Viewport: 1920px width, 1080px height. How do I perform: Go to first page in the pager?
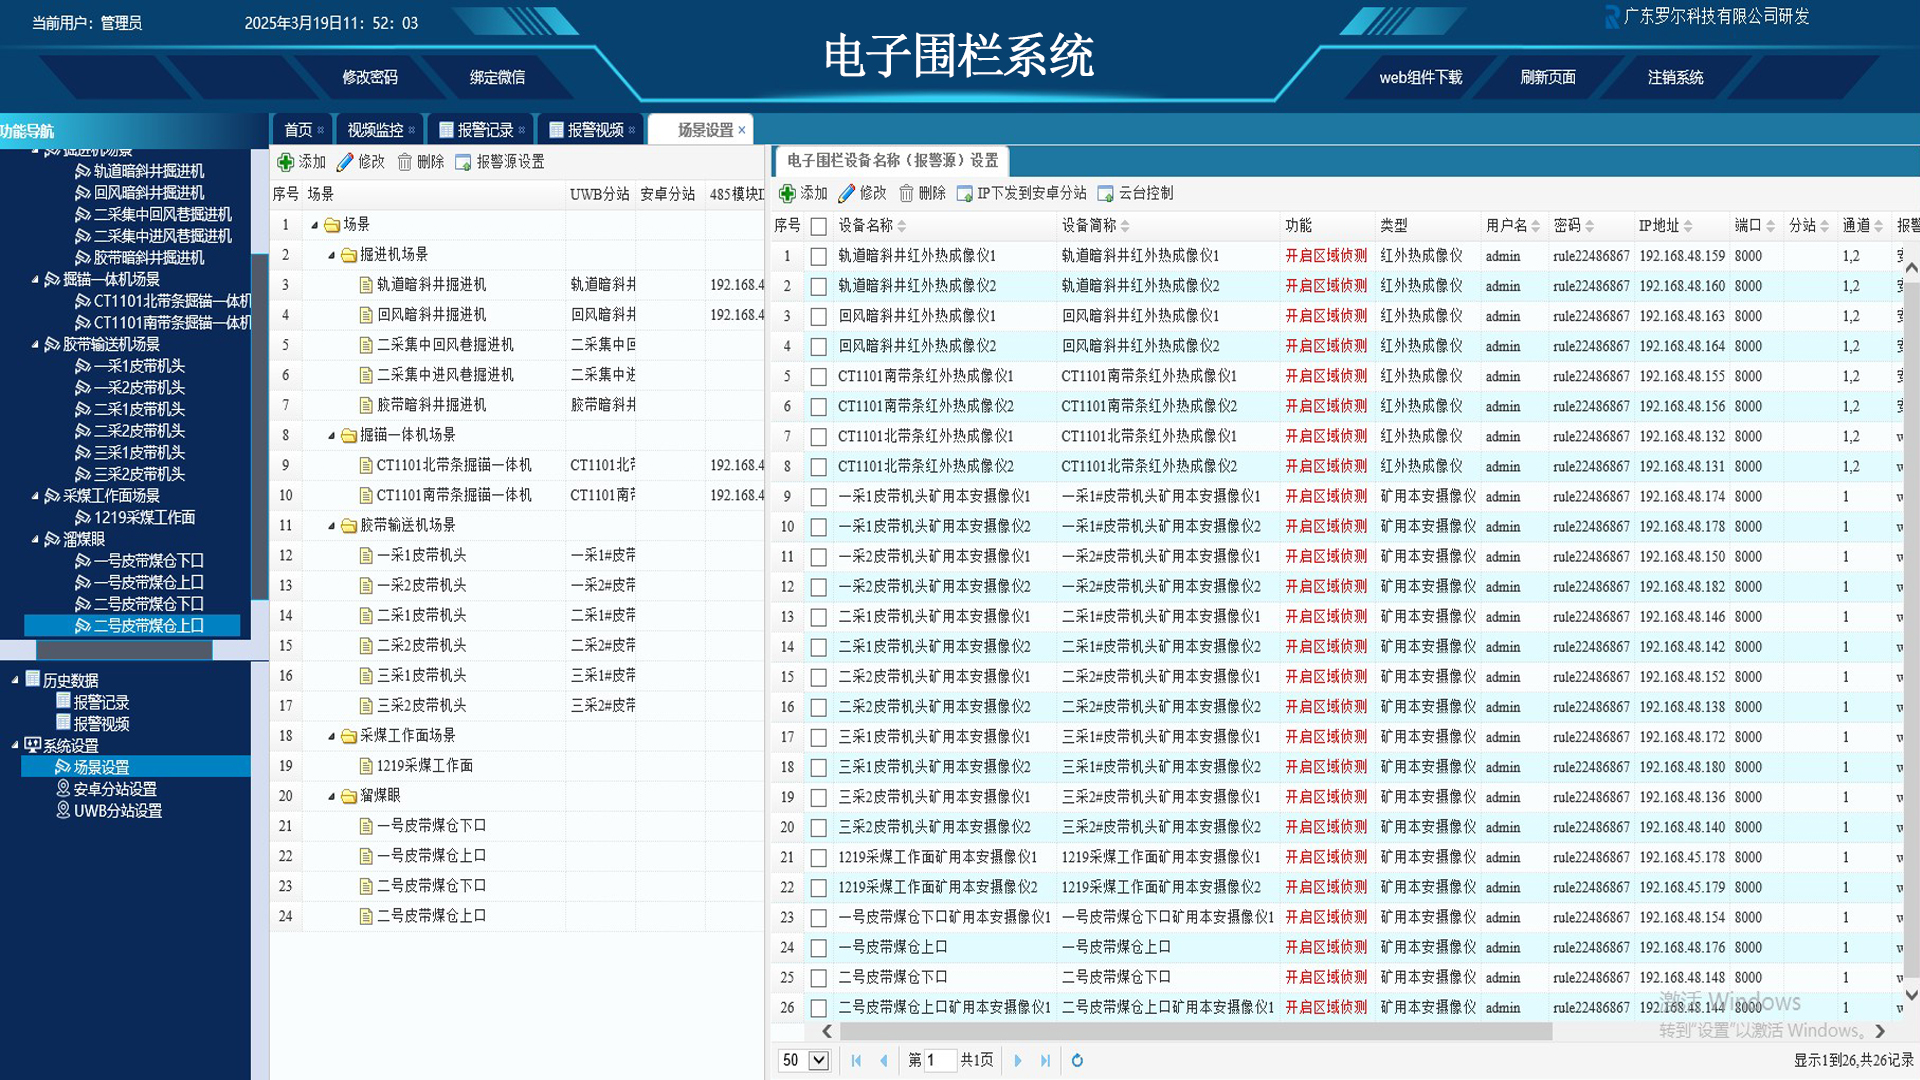coord(856,1060)
